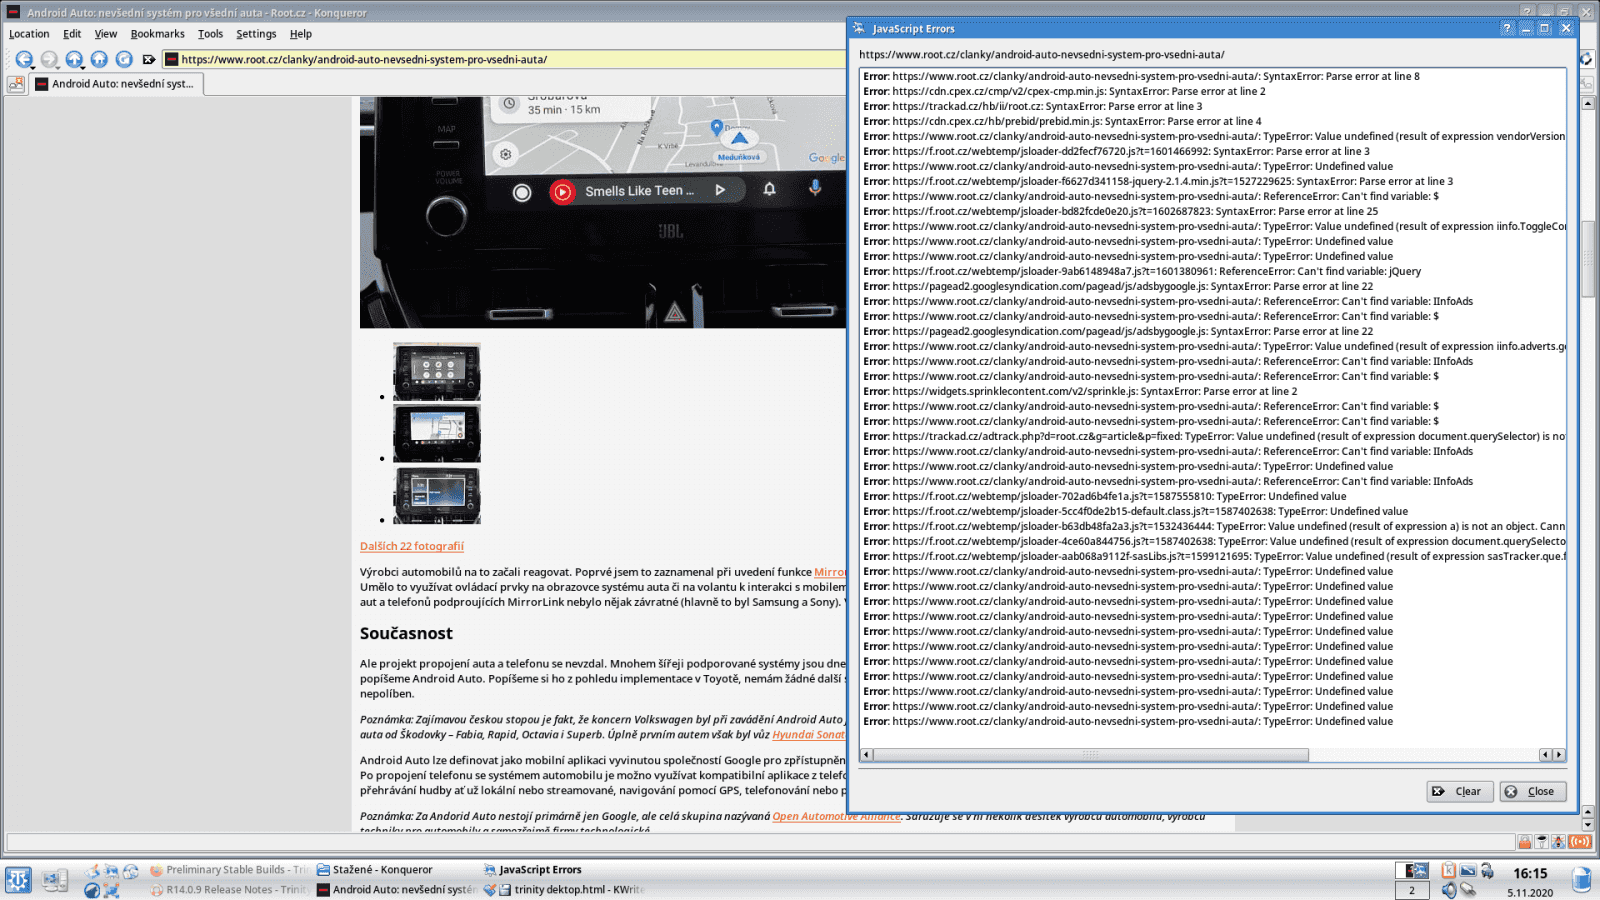Clear the location bar with the black eraser icon
This screenshot has height=900, width=1600.
point(149,59)
